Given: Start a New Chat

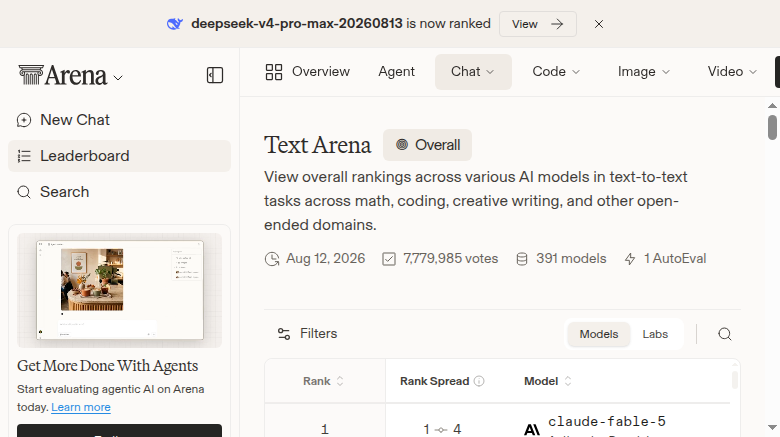Looking at the screenshot, I should tap(119, 120).
